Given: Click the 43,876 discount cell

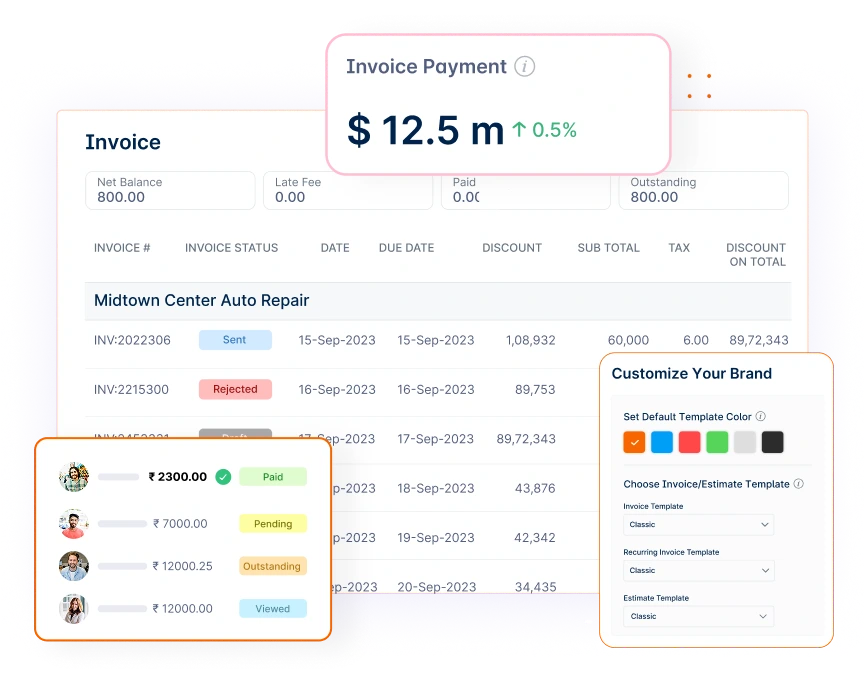Looking at the screenshot, I should pos(535,488).
